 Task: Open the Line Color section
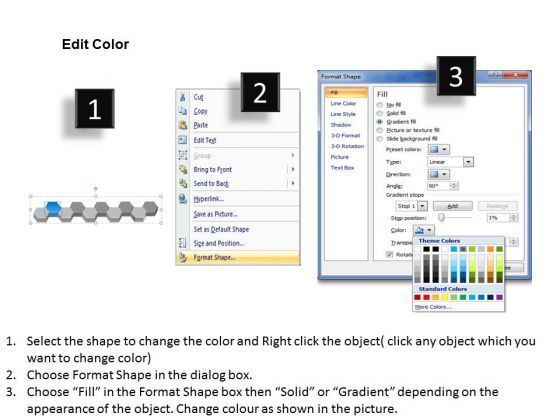point(343,103)
